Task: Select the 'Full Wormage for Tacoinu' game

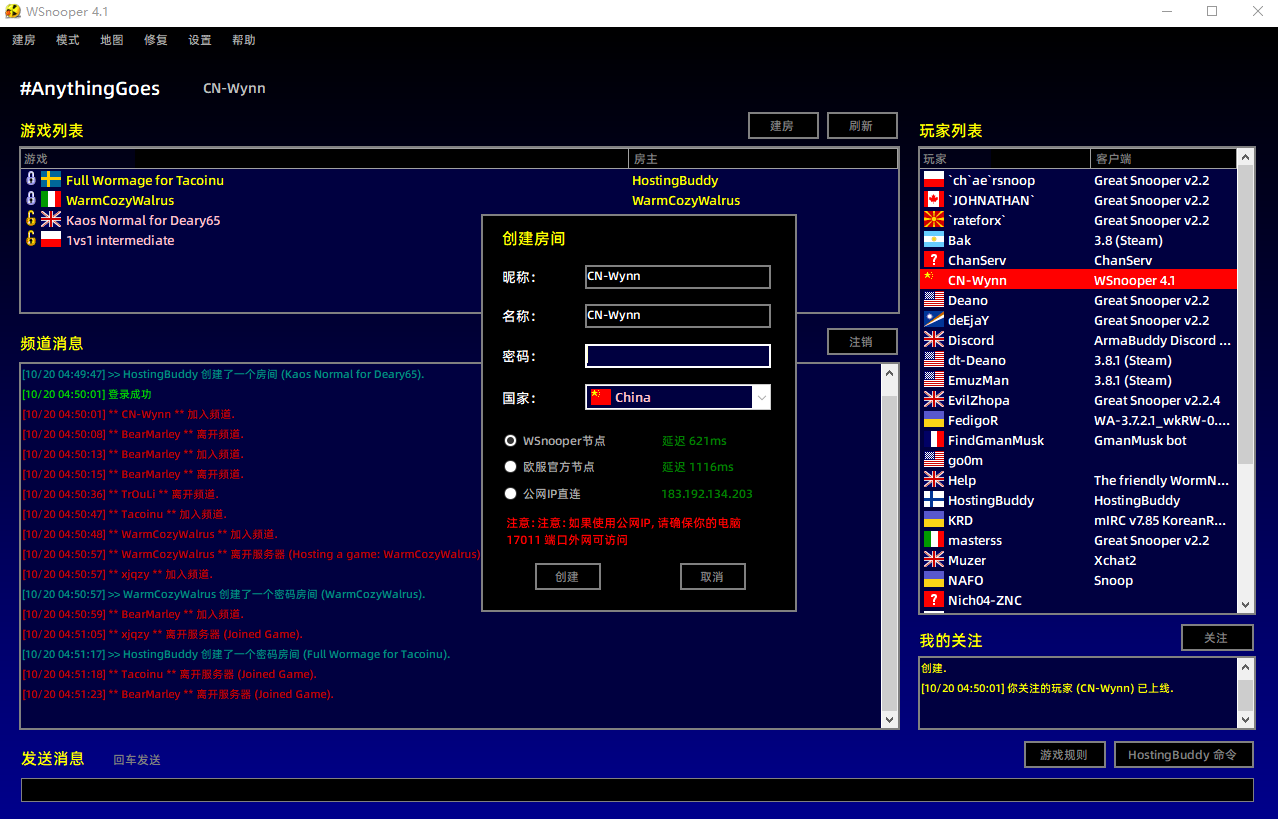Action: (x=459, y=180)
